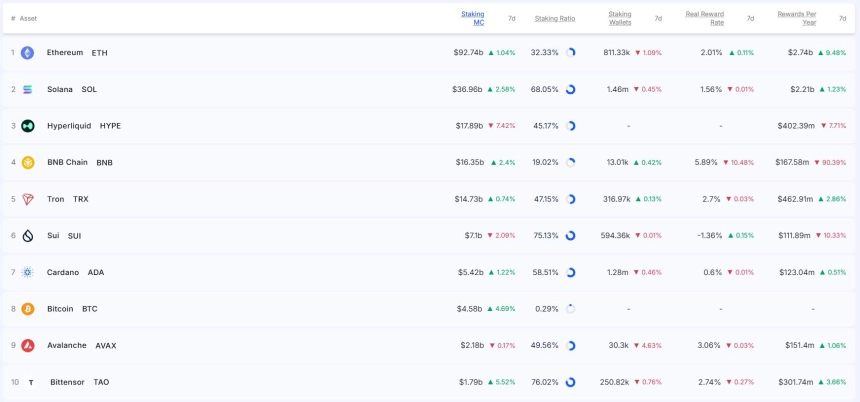Click Sui's staking ratio ring chart
Image resolution: width=860 pixels, height=402 pixels.
click(x=570, y=236)
